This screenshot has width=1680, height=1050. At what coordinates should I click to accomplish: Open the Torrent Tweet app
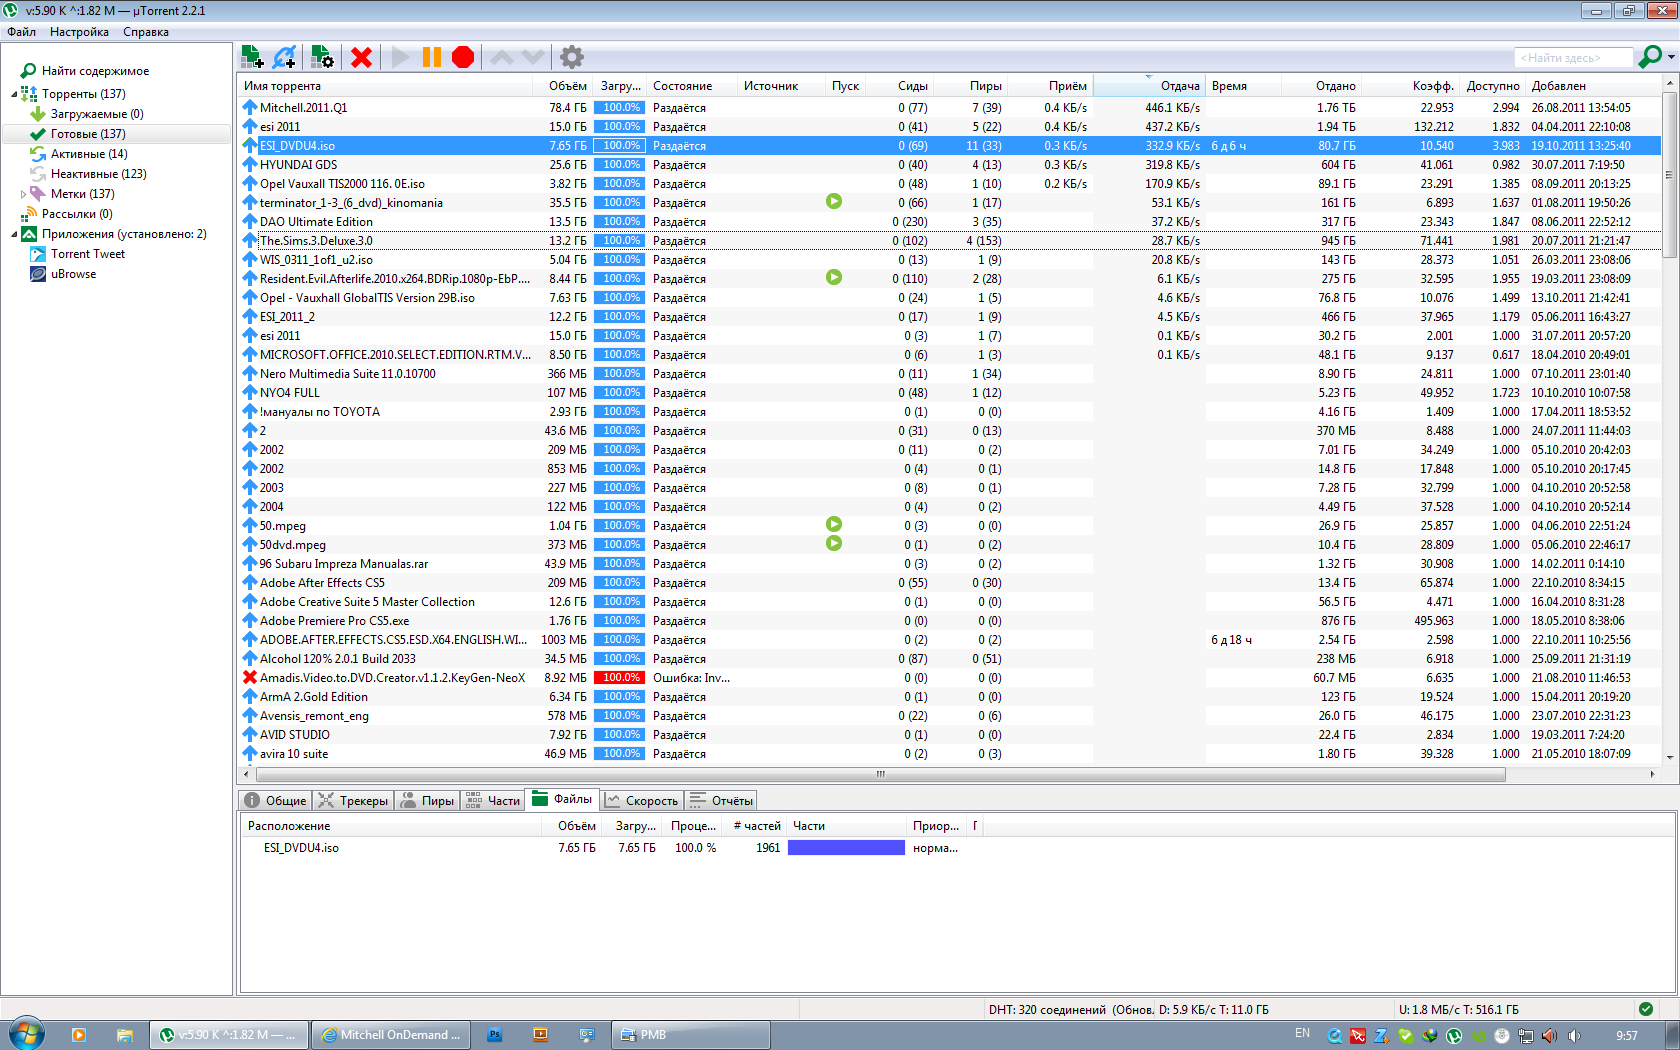click(x=88, y=254)
